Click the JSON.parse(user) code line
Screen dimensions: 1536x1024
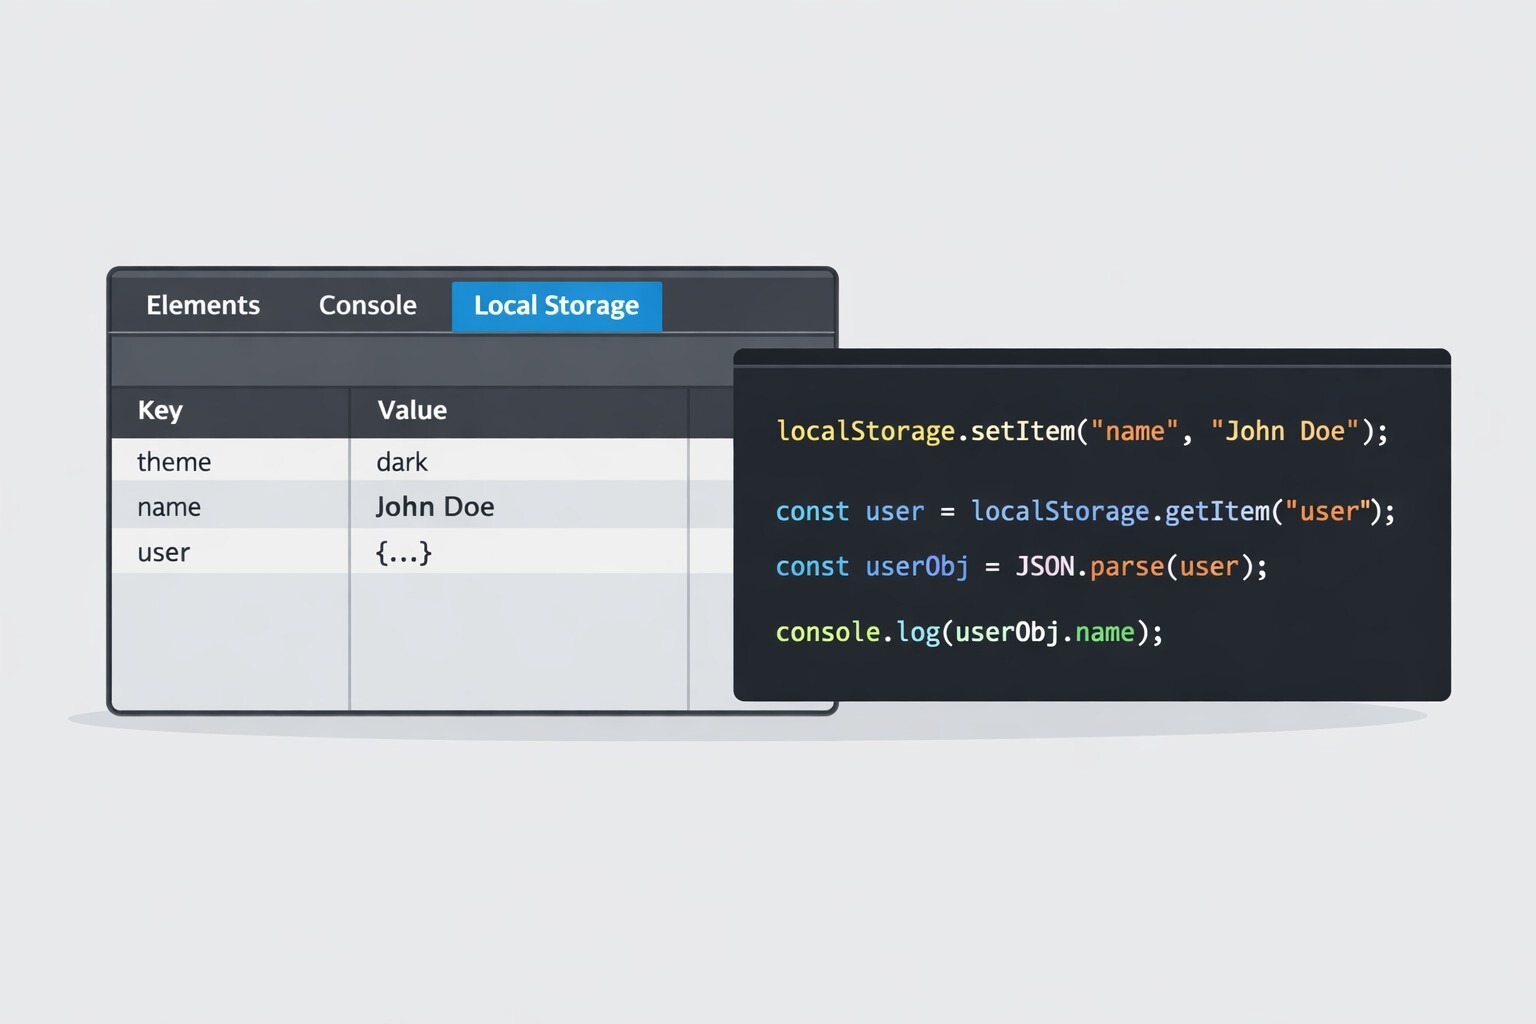tap(1021, 566)
